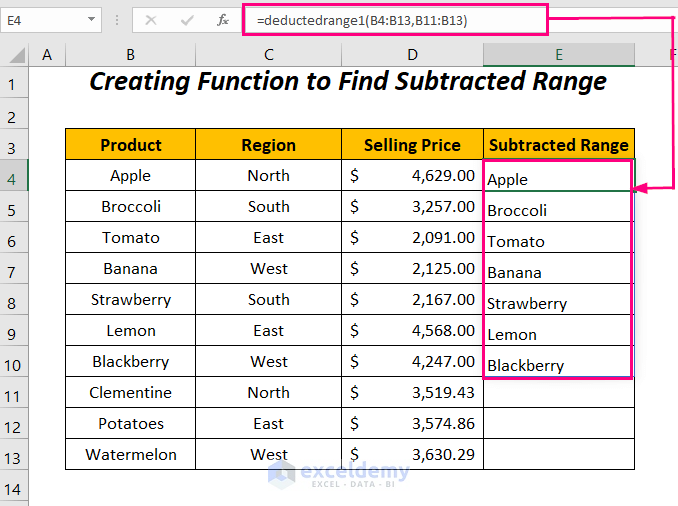The width and height of the screenshot is (678, 506).
Task: Select 'Tomato' cell in Product column
Action: tap(131, 237)
